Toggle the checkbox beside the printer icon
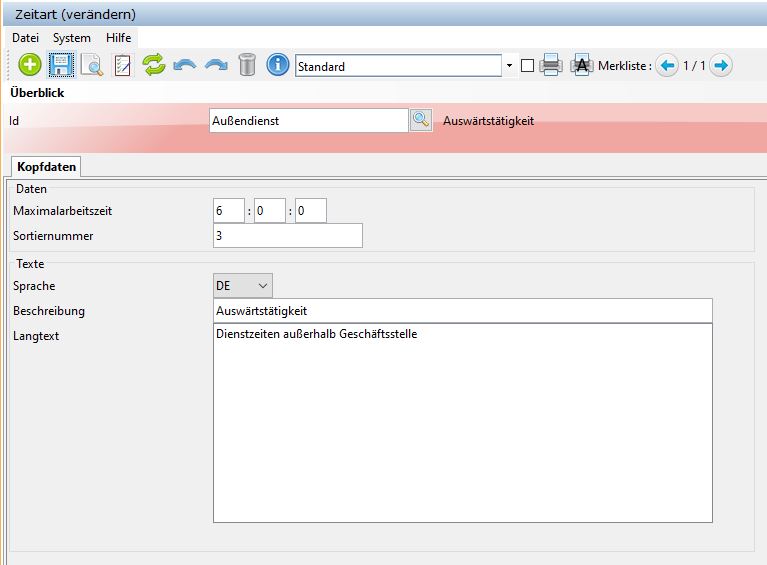This screenshot has width=767, height=565. tap(528, 66)
